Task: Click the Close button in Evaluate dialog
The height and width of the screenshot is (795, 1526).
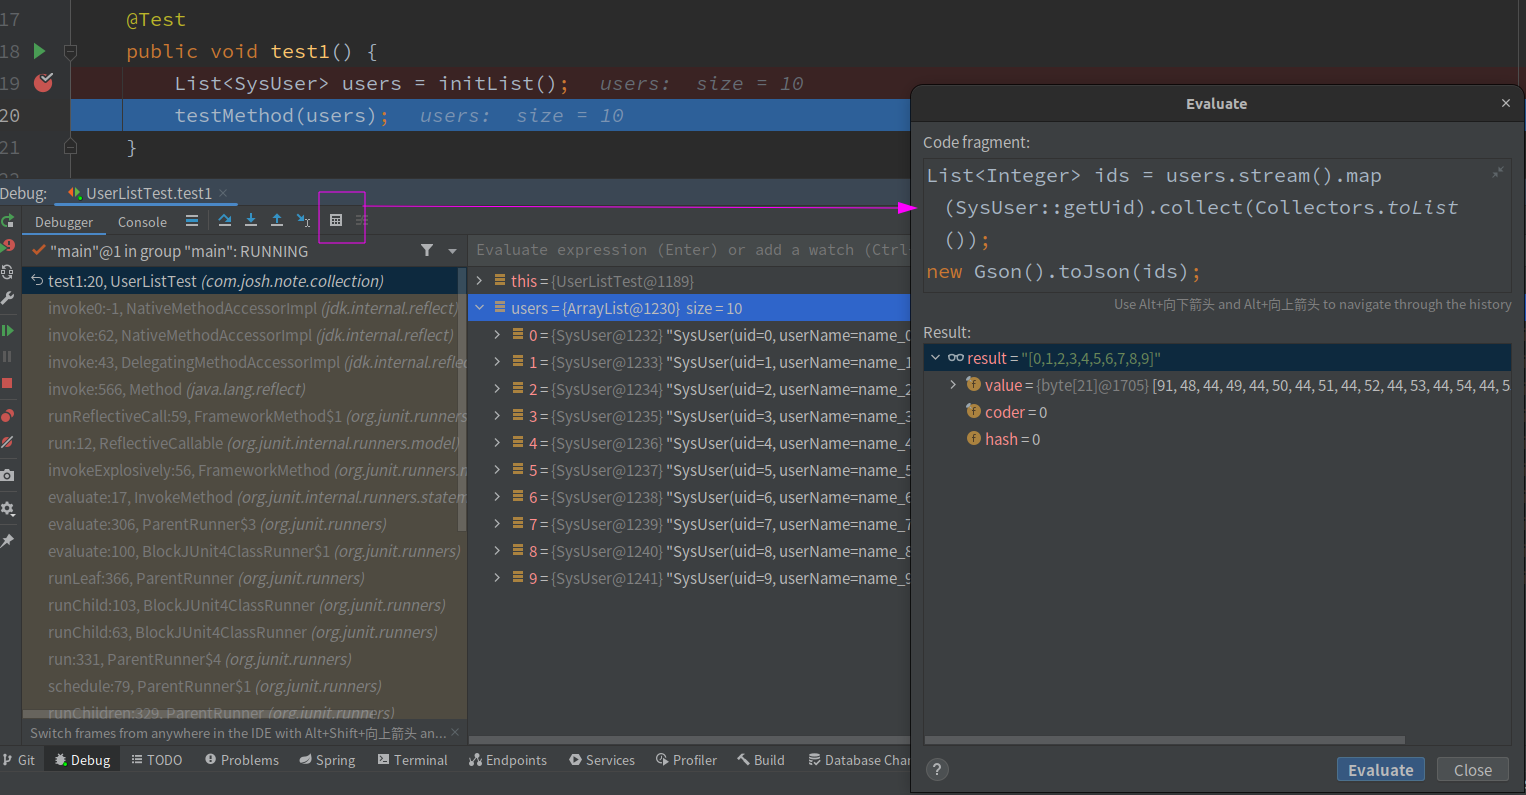Action: [1472, 770]
